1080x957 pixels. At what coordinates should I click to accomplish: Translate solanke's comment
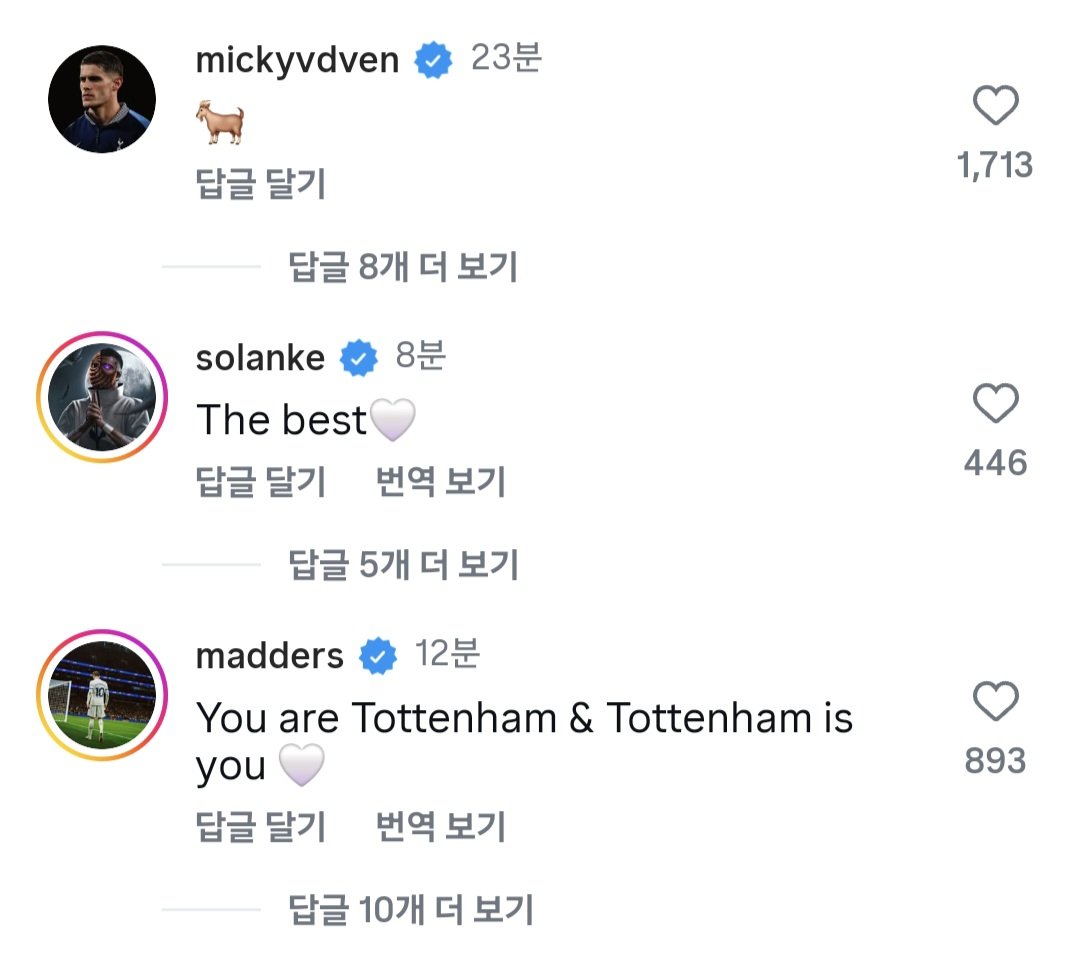[x=441, y=482]
